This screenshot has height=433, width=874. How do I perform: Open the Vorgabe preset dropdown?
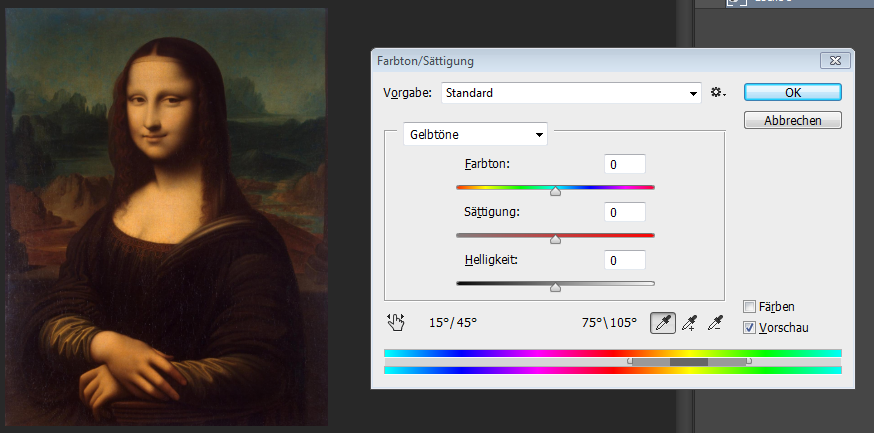(571, 93)
